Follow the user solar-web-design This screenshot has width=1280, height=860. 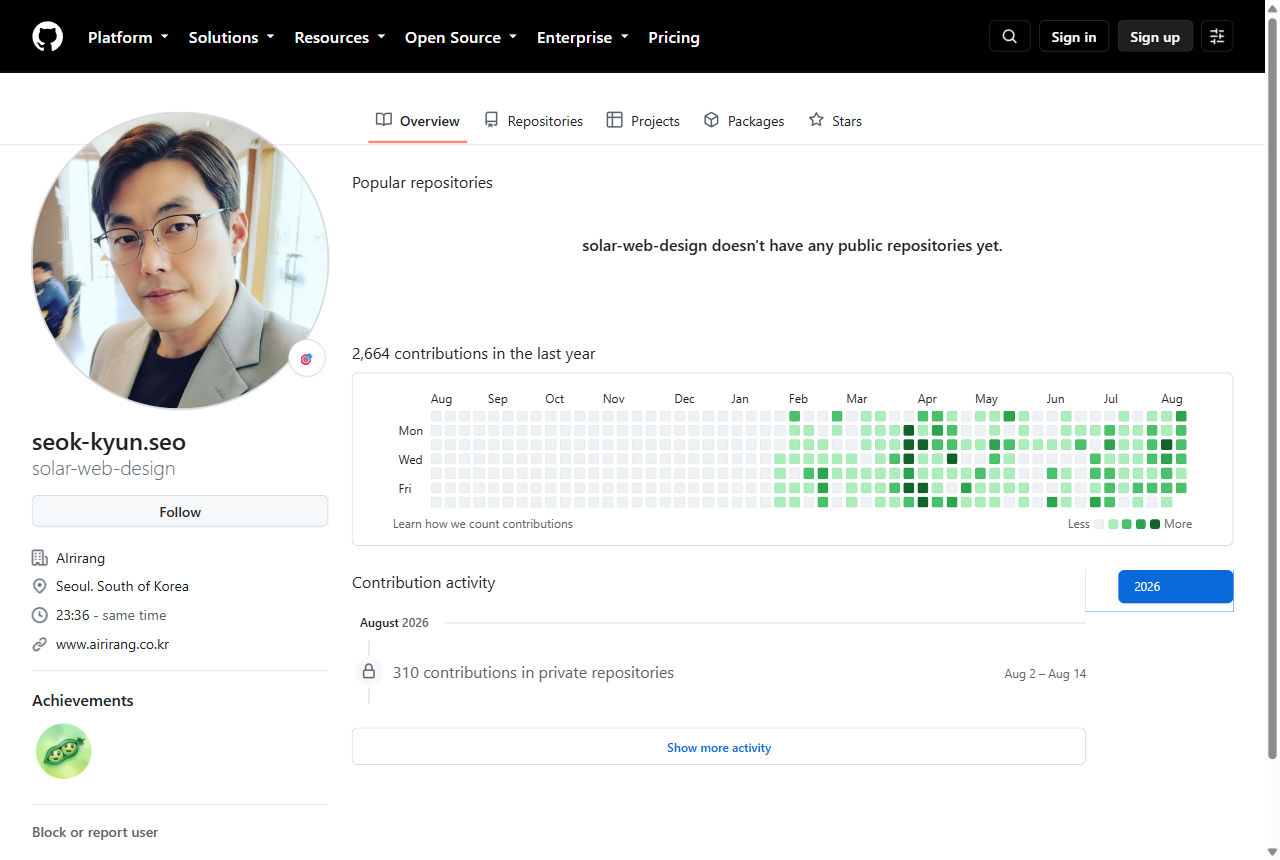coord(180,511)
